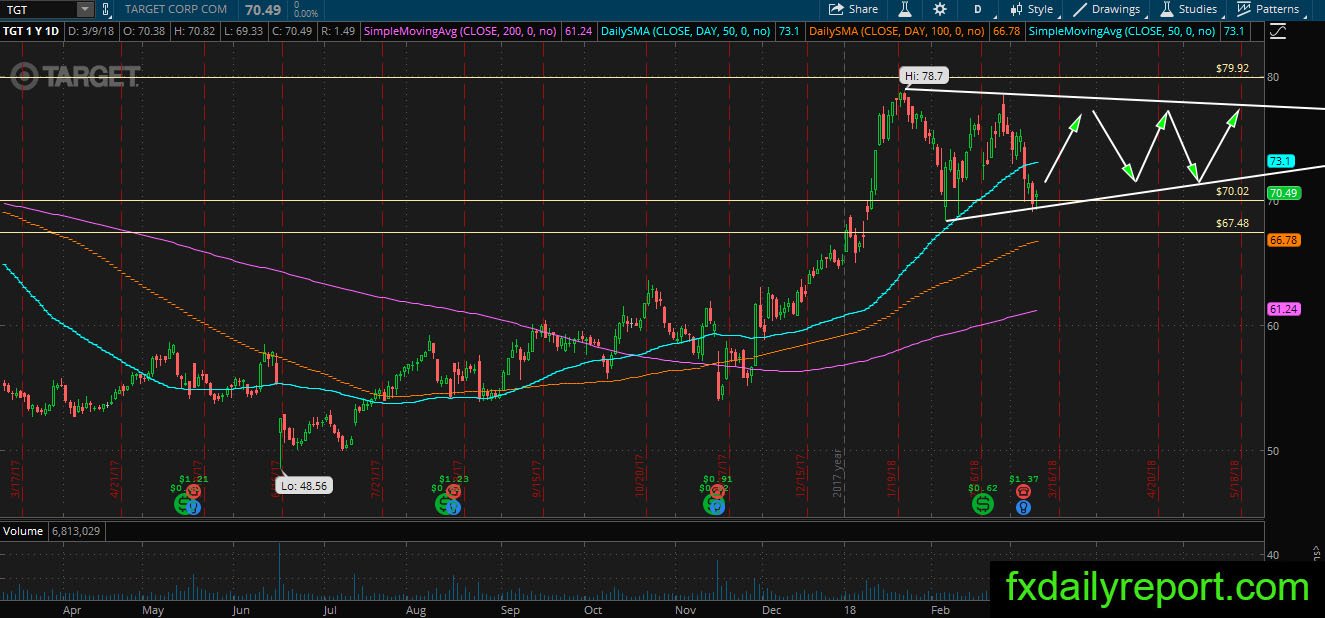Click the purple 61.24 price axis bubble
Image resolution: width=1325 pixels, height=618 pixels.
pyautogui.click(x=1283, y=310)
